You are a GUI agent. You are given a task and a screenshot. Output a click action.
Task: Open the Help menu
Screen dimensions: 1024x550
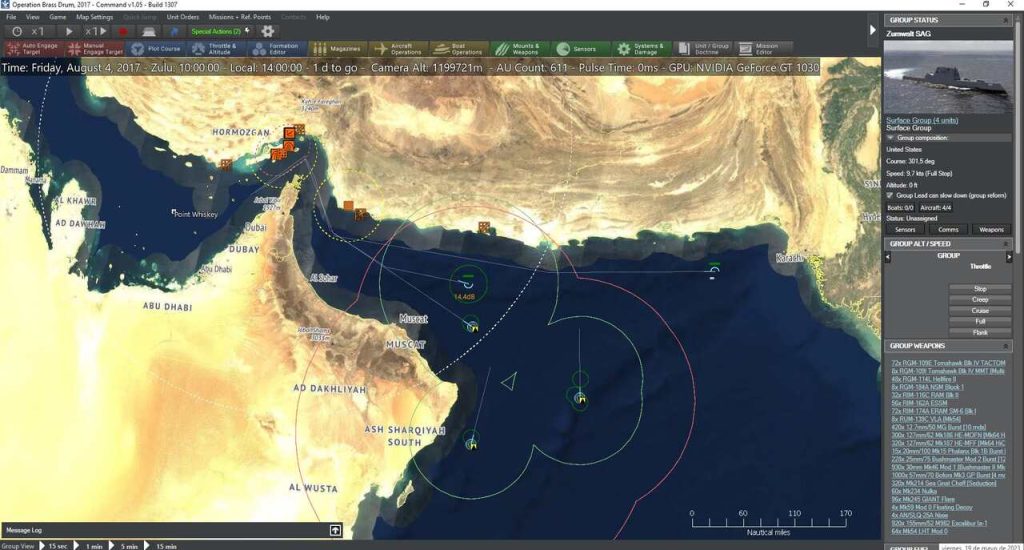click(323, 17)
